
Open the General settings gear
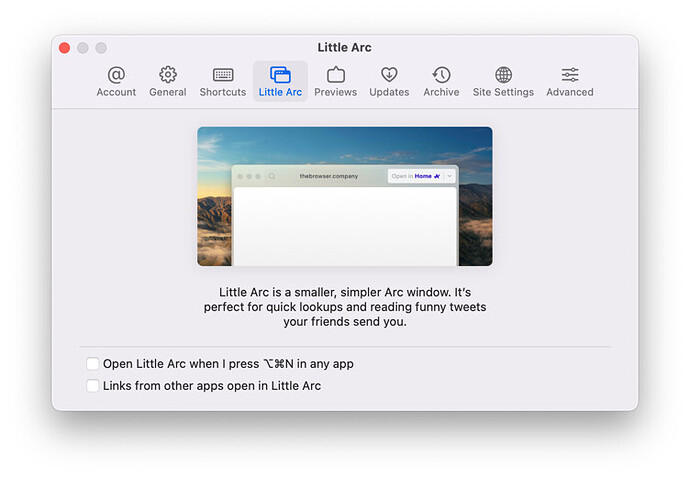168,82
